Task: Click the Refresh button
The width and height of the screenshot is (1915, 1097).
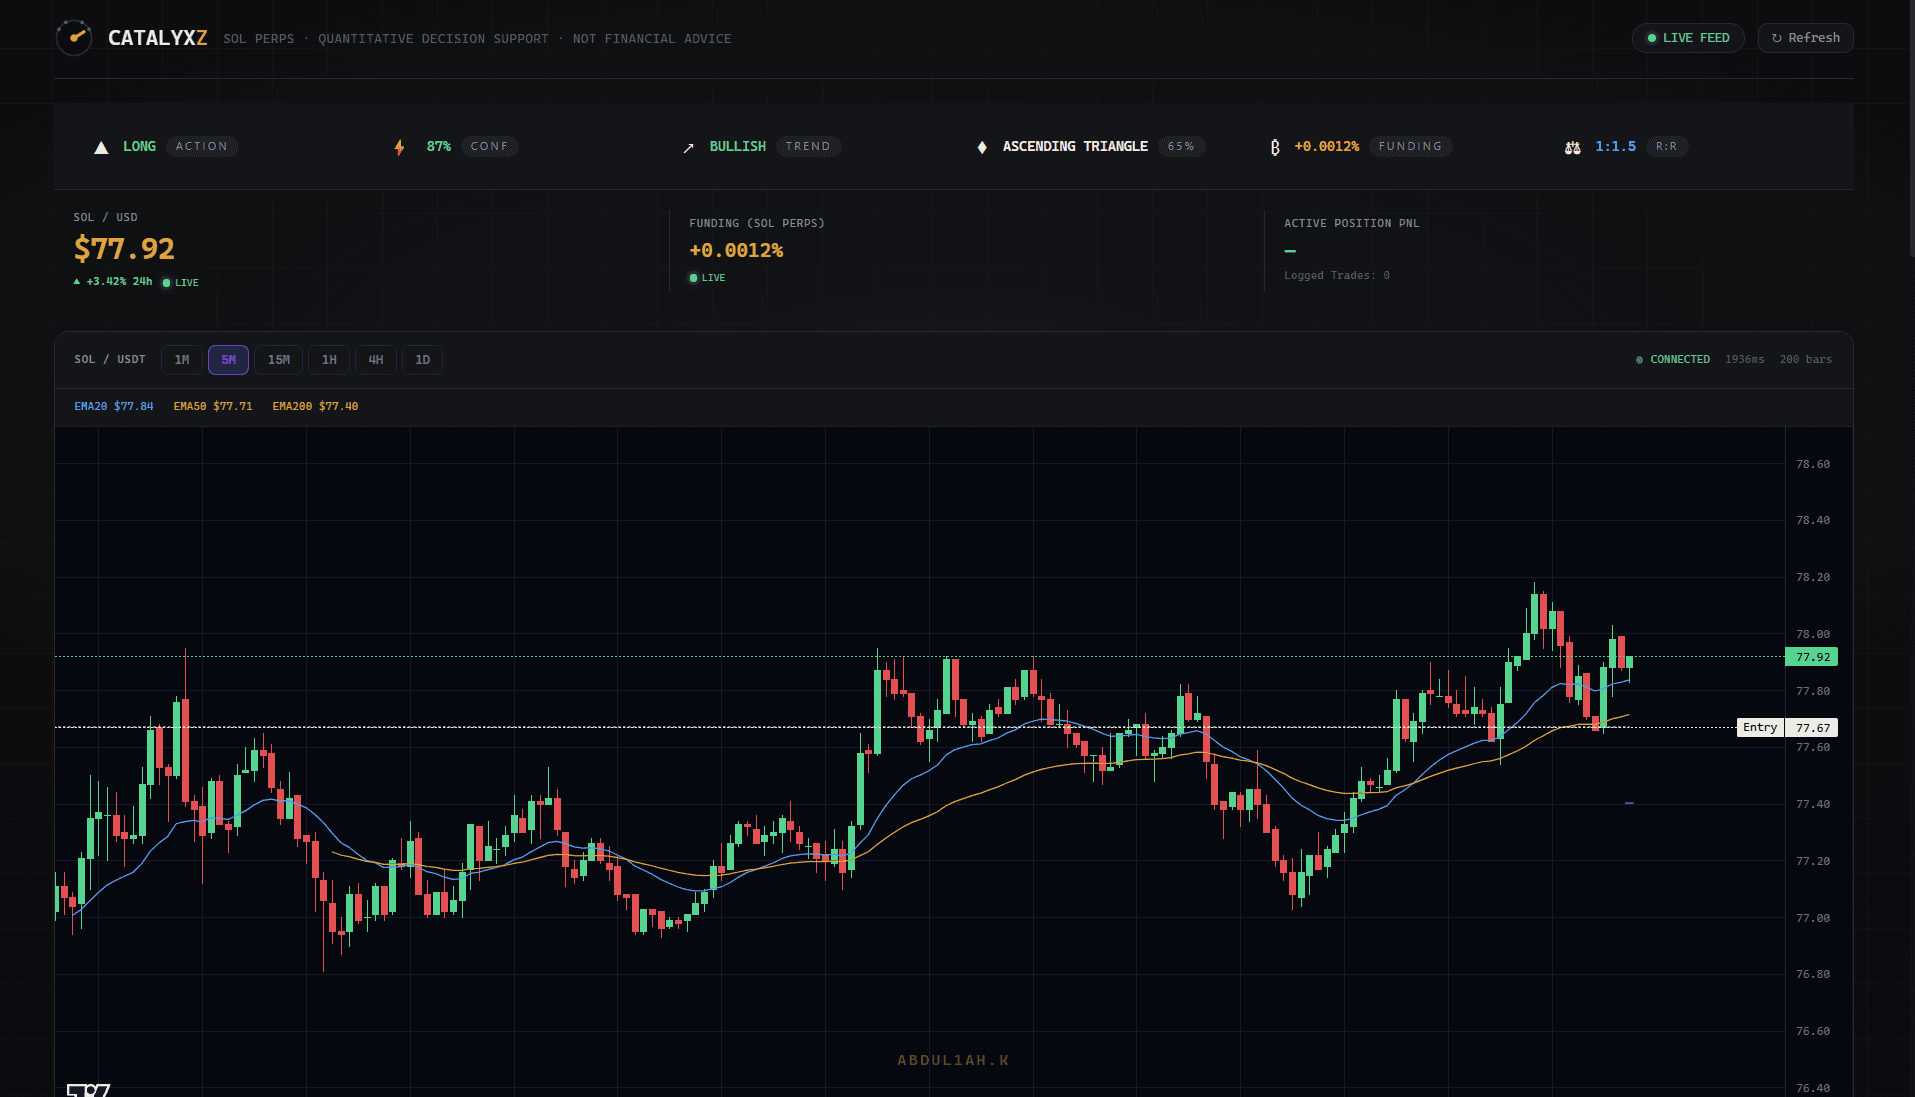Action: (1805, 38)
